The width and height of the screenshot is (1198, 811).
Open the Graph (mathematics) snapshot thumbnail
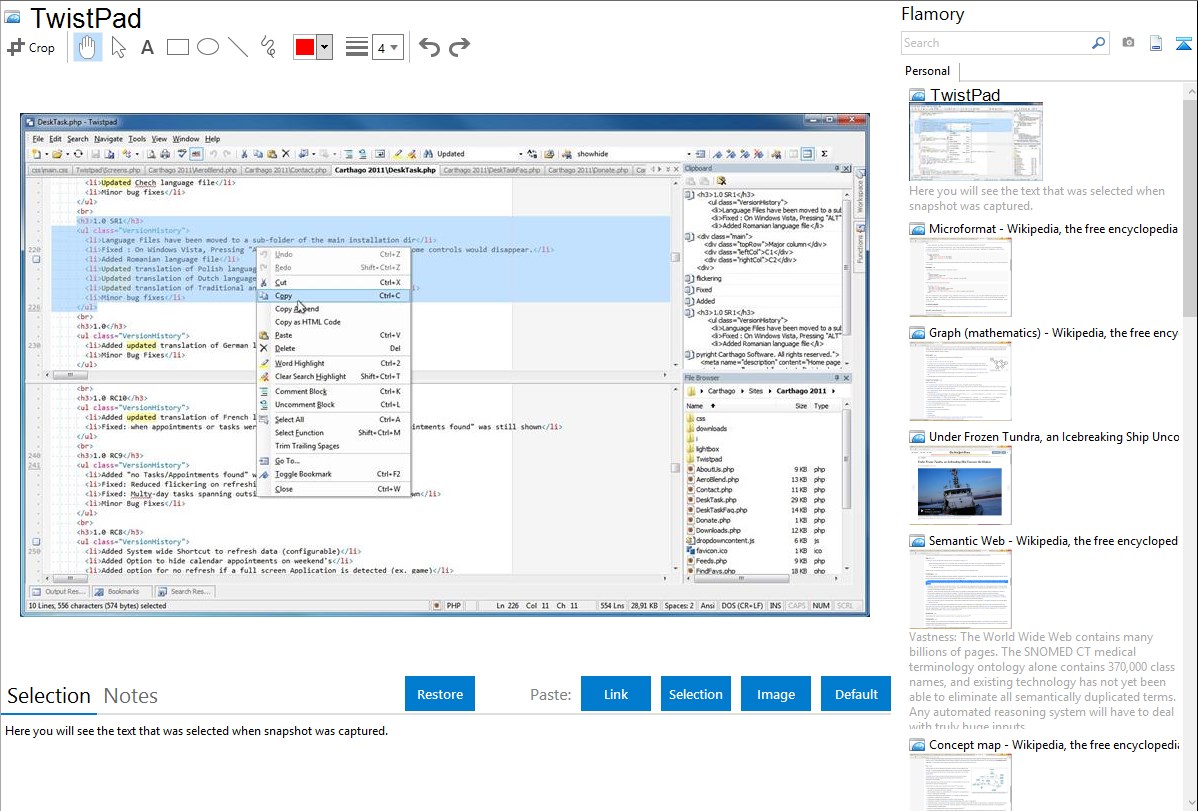(x=960, y=380)
